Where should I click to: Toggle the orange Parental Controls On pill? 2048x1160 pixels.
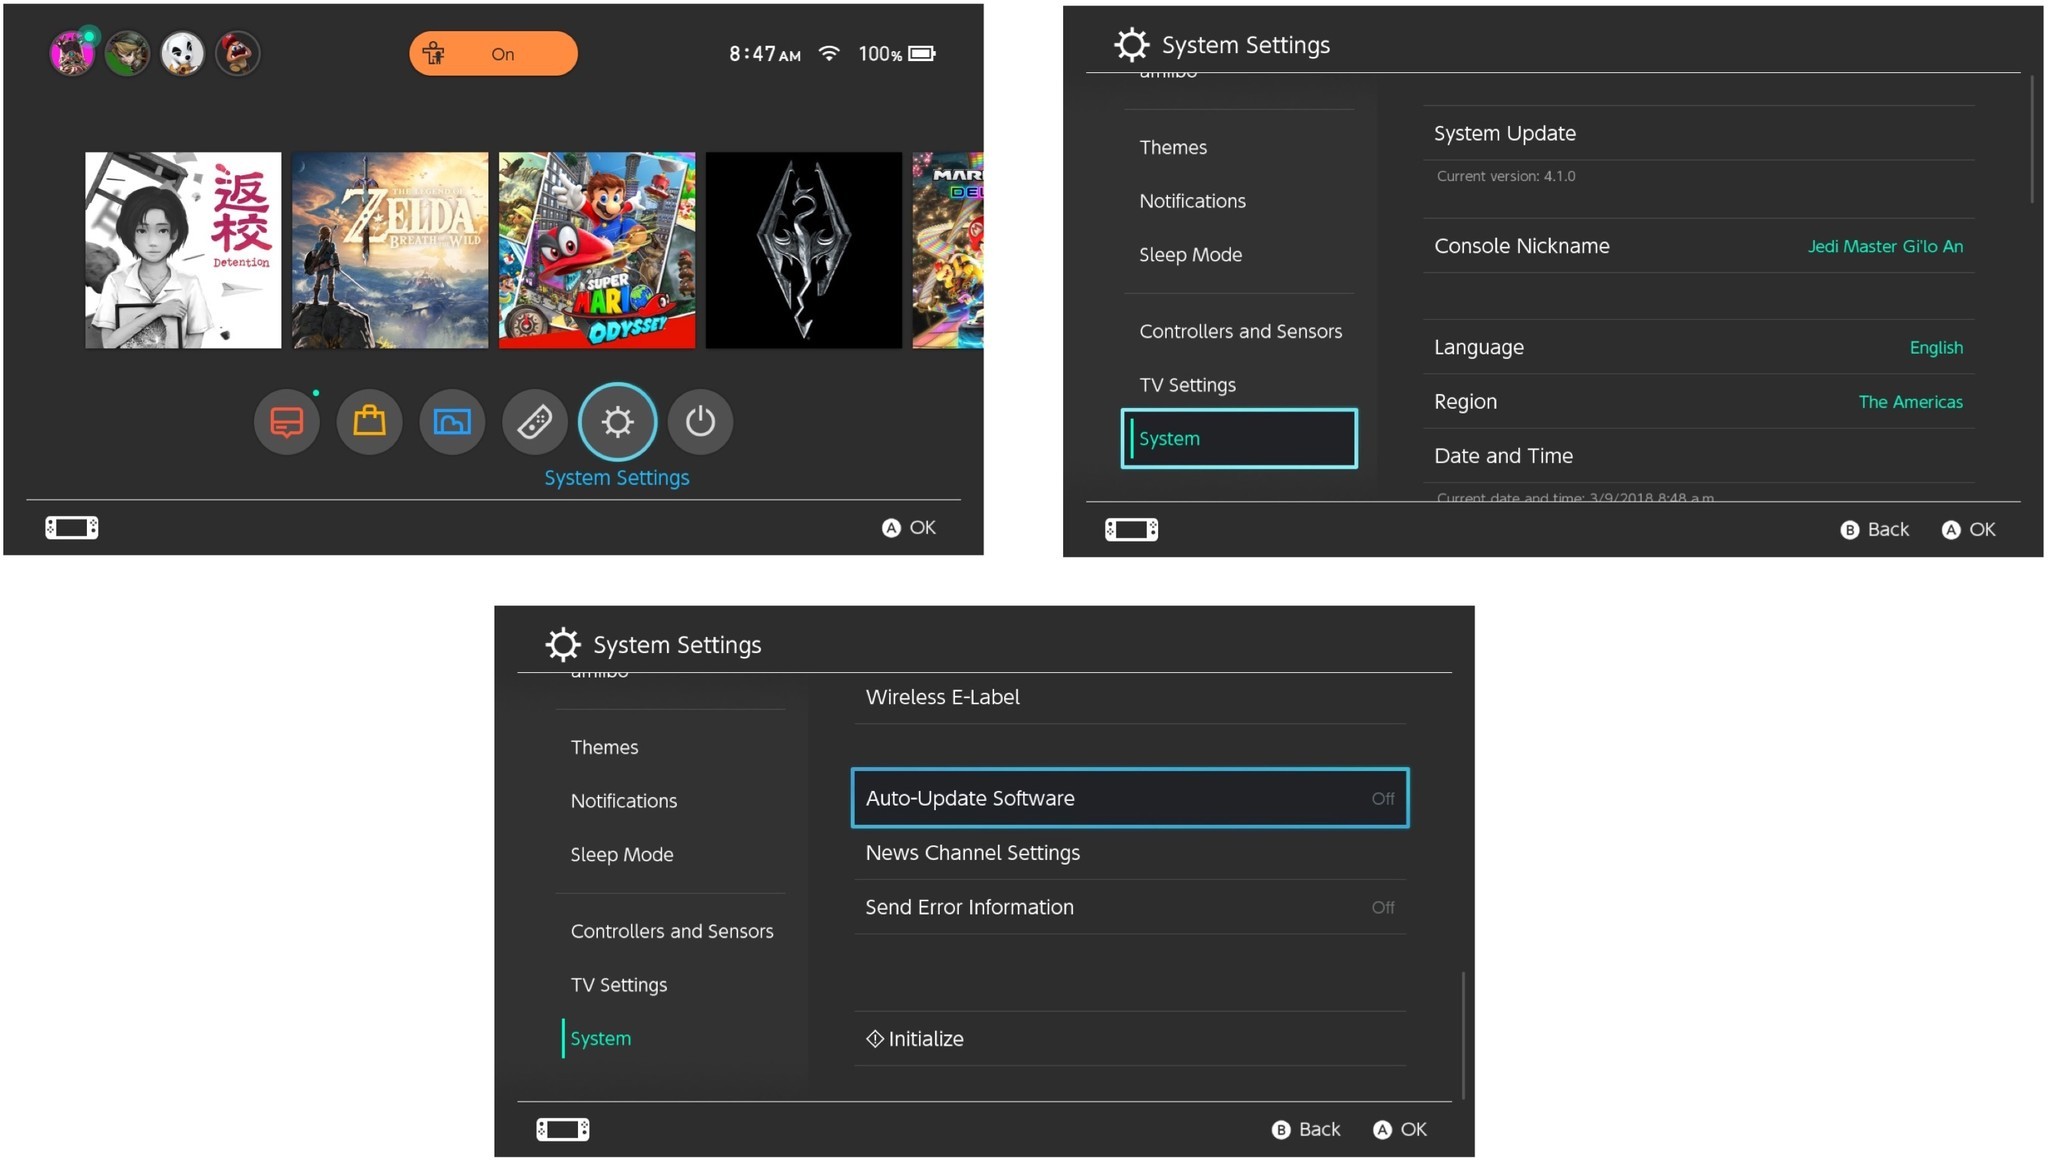(493, 53)
